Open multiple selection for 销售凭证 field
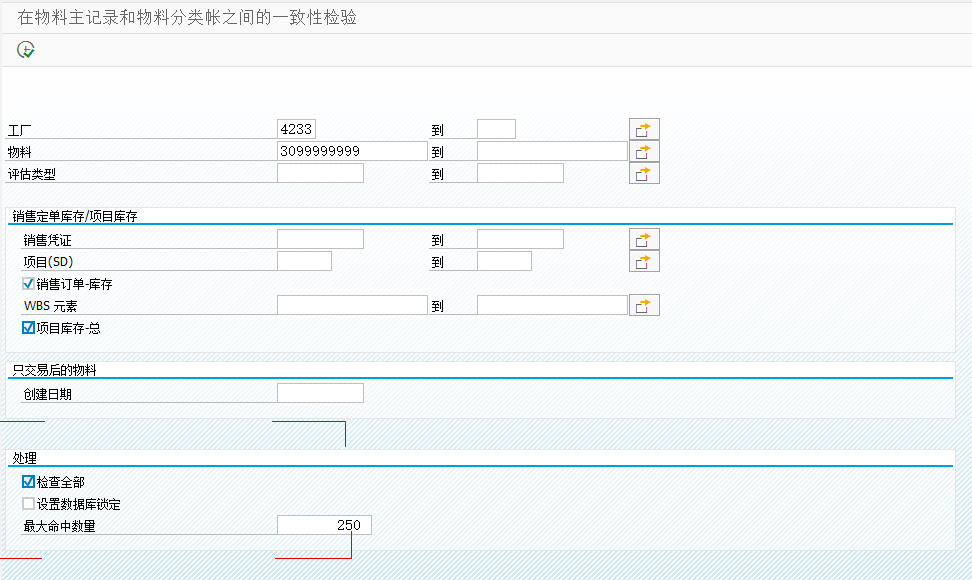Screen dimensions: 972x580 tap(644, 238)
